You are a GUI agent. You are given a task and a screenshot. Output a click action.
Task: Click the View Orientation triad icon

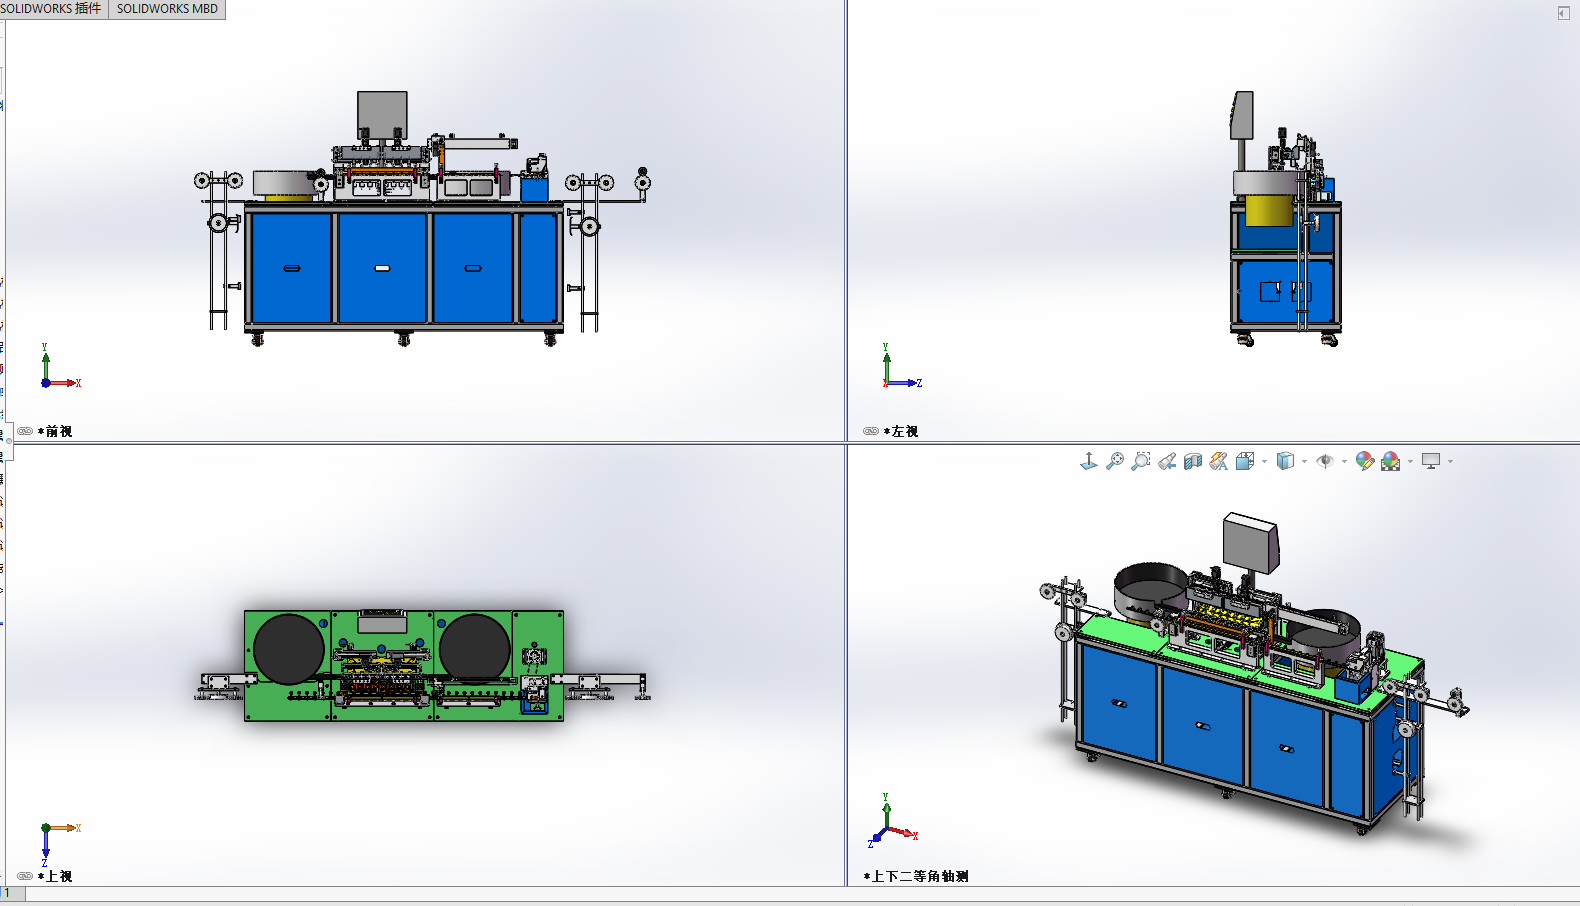coord(1089,461)
